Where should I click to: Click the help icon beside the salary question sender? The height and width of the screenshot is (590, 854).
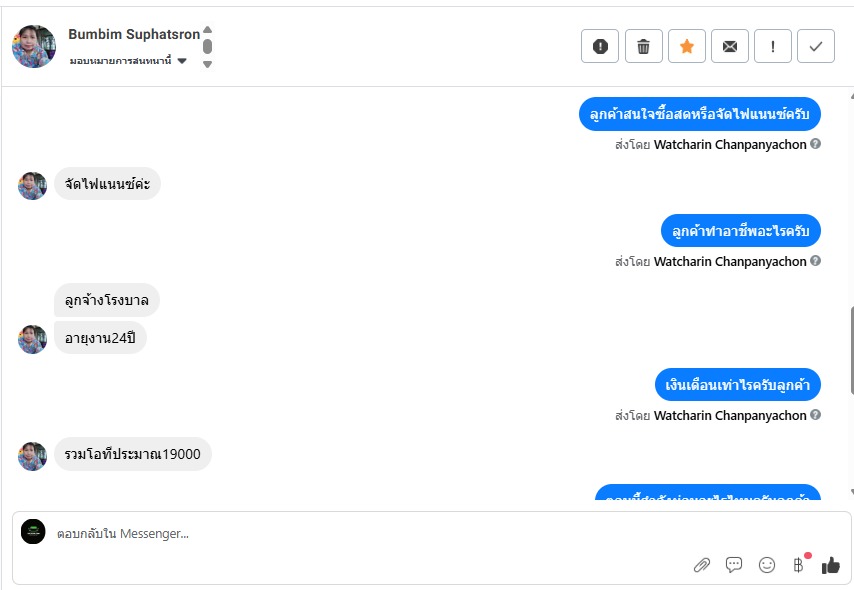(x=815, y=415)
